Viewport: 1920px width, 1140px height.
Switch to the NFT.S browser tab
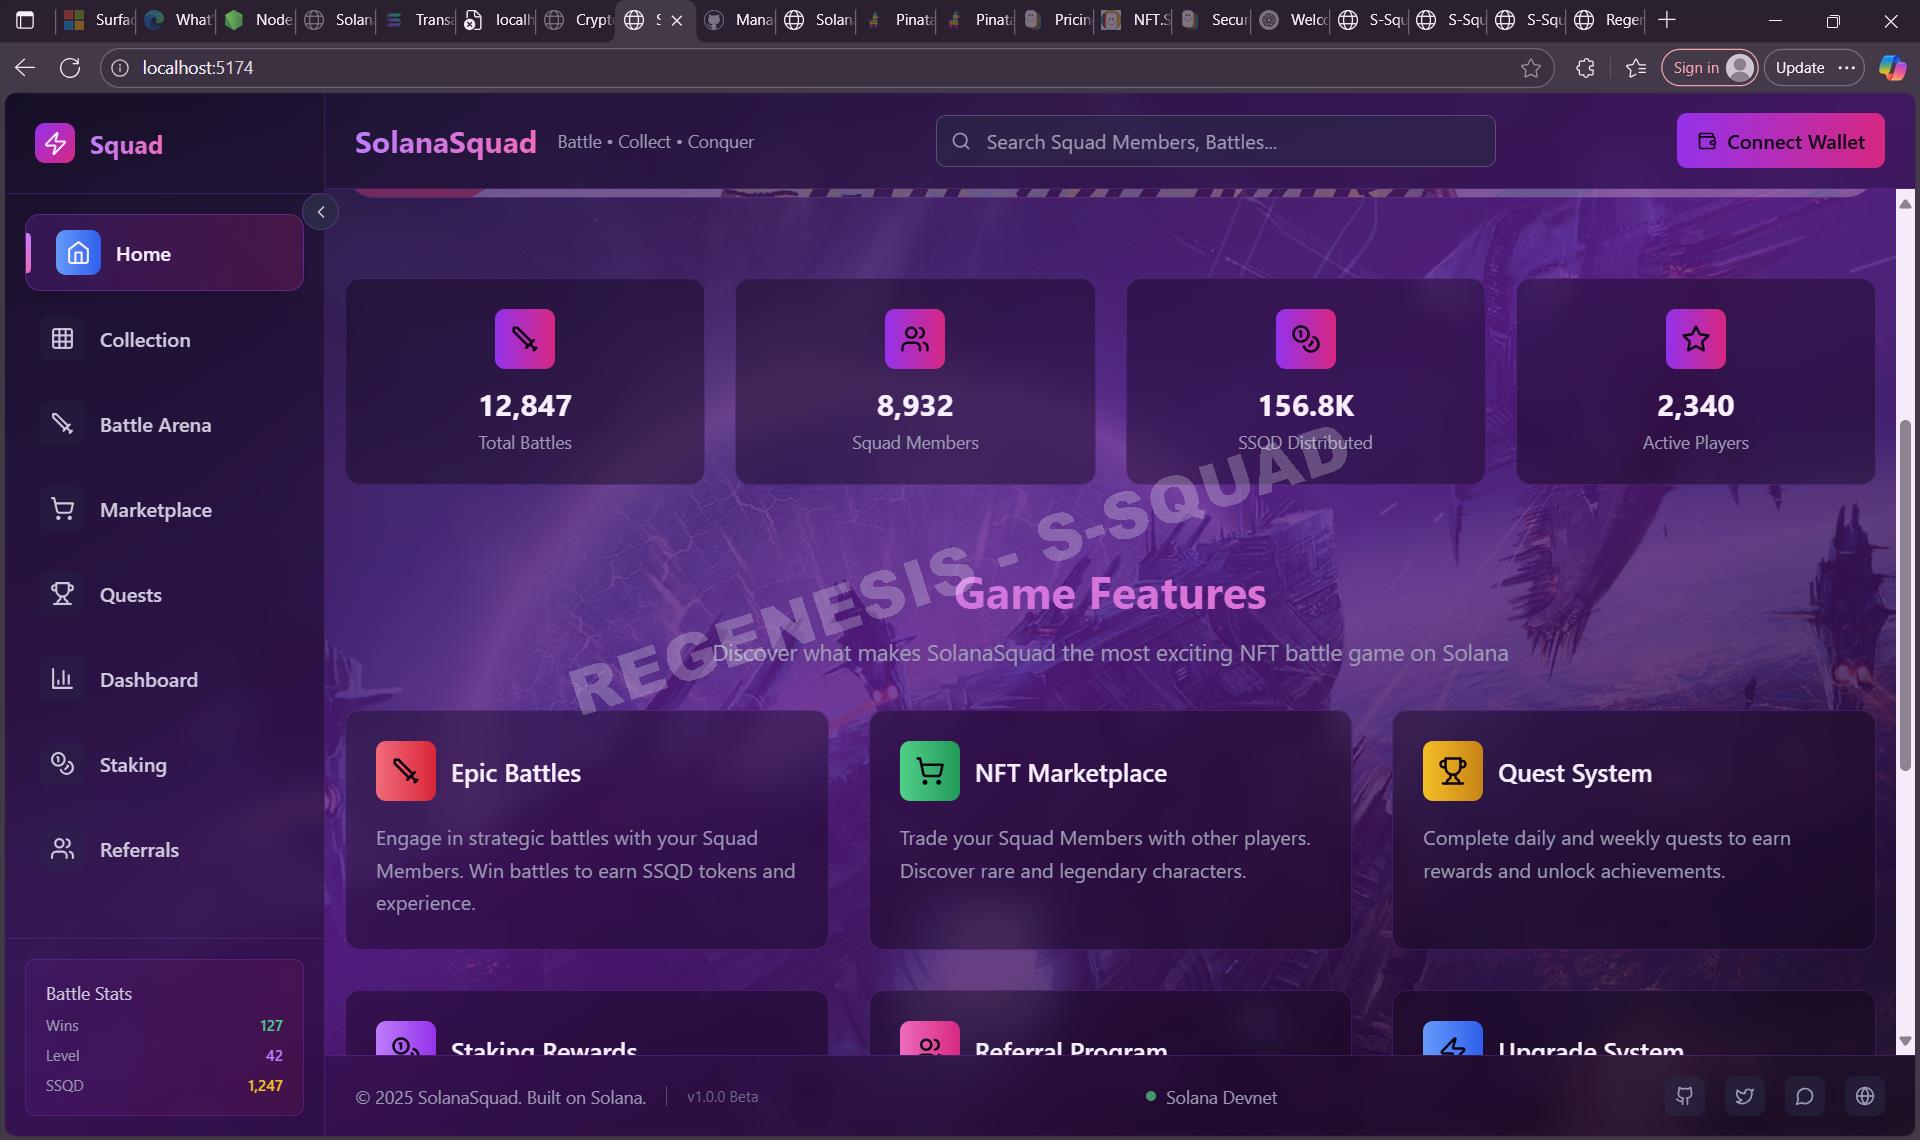1135,19
